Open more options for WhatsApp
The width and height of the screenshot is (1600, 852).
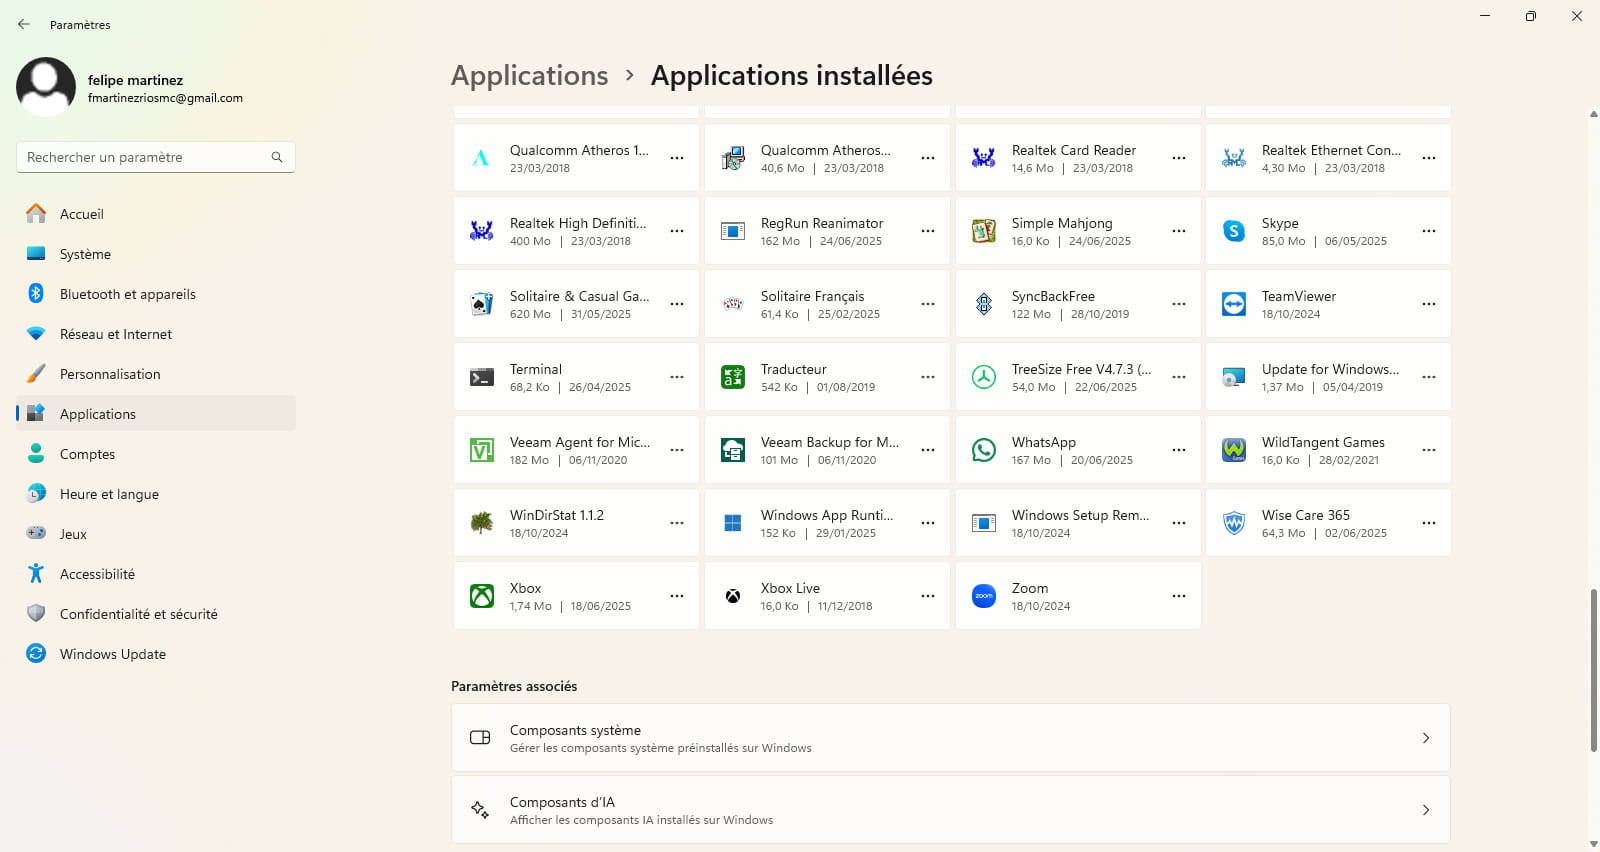tap(1179, 450)
